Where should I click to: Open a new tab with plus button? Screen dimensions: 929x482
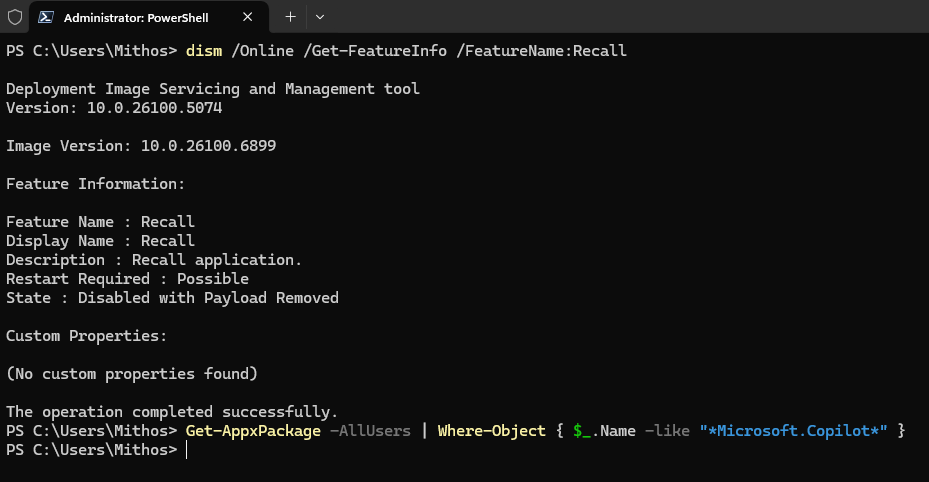(x=290, y=17)
